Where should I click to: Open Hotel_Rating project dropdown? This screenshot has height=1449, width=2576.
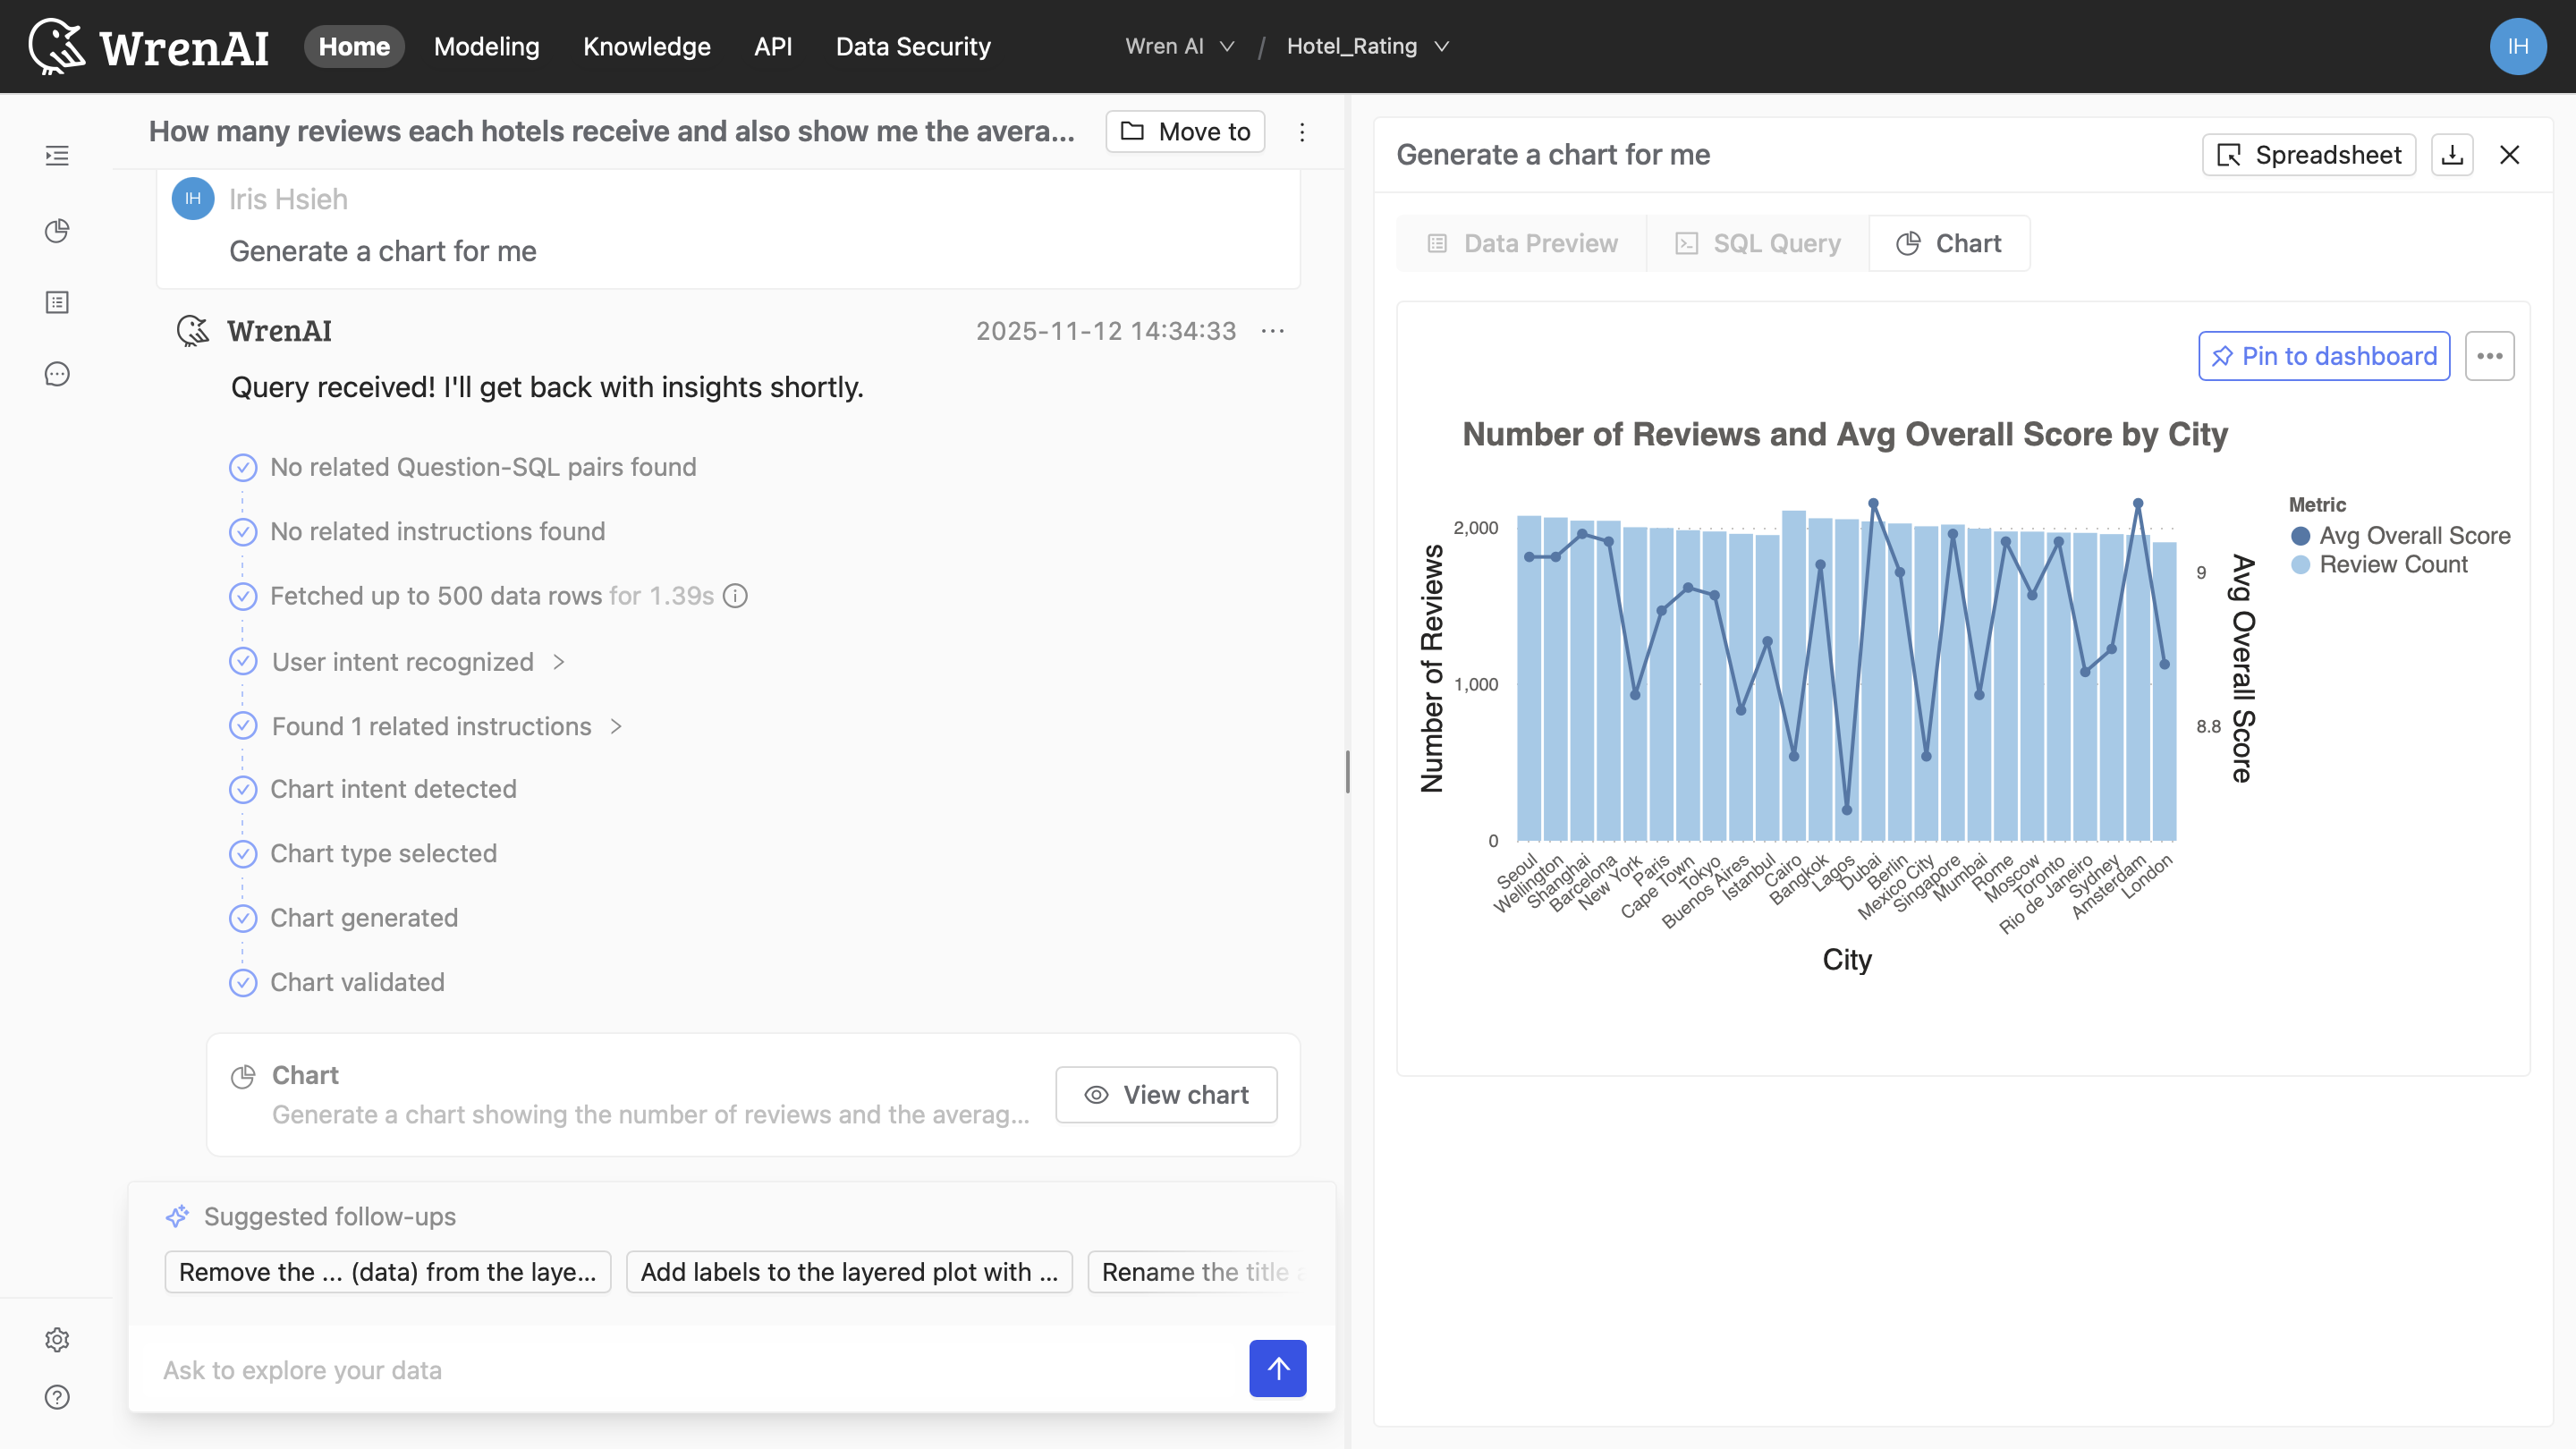(x=1366, y=46)
